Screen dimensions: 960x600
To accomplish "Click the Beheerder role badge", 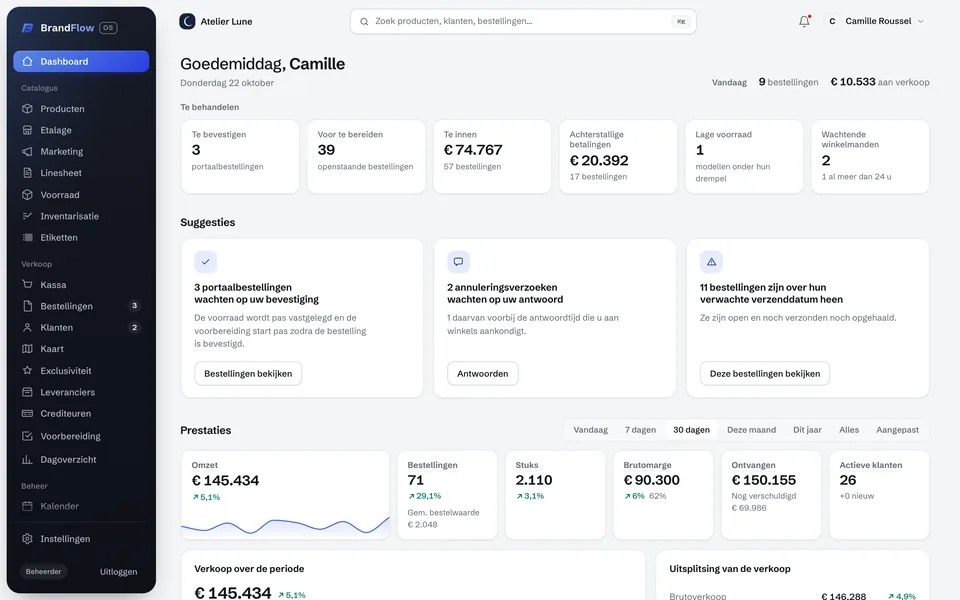I will (43, 572).
